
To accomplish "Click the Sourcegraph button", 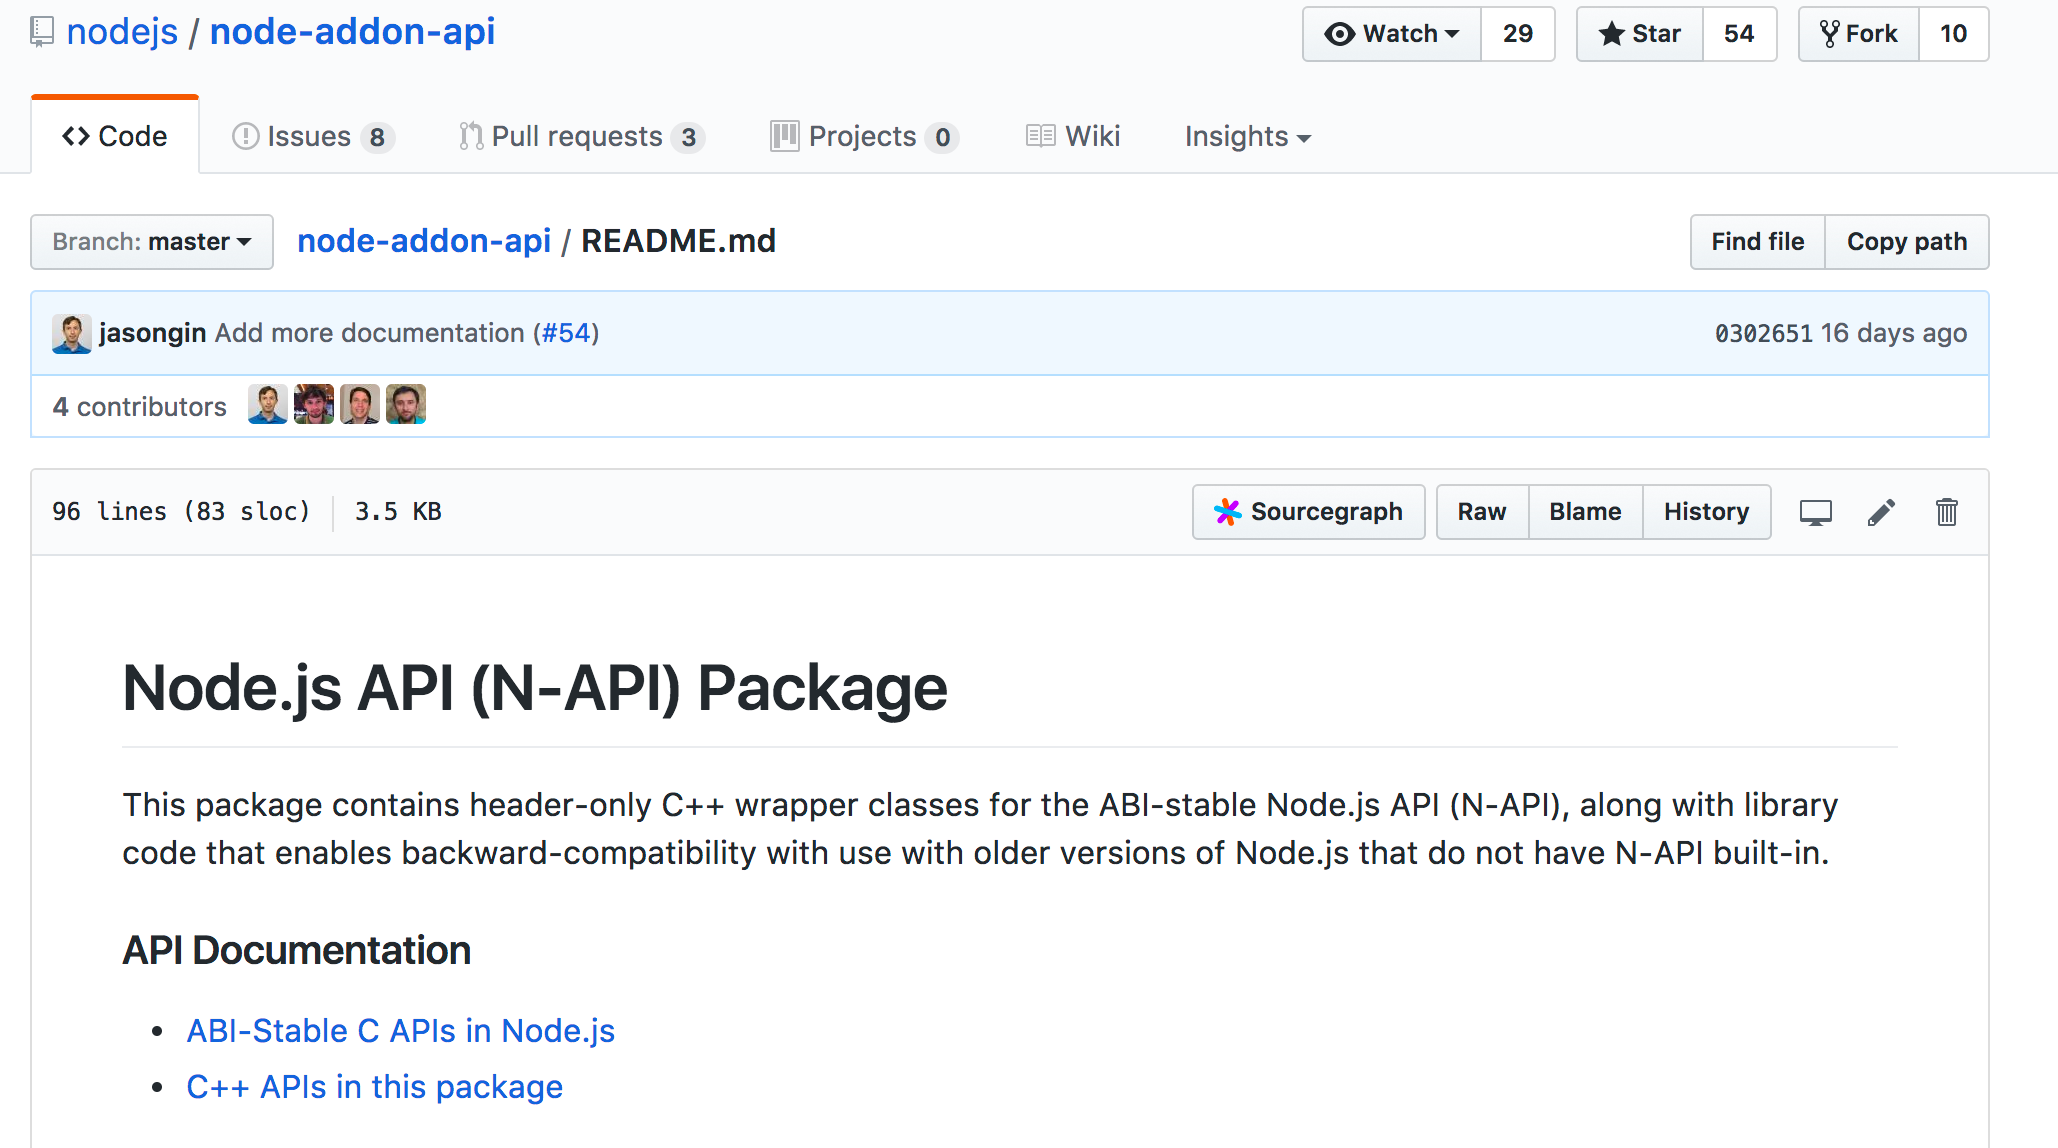I will [x=1308, y=512].
